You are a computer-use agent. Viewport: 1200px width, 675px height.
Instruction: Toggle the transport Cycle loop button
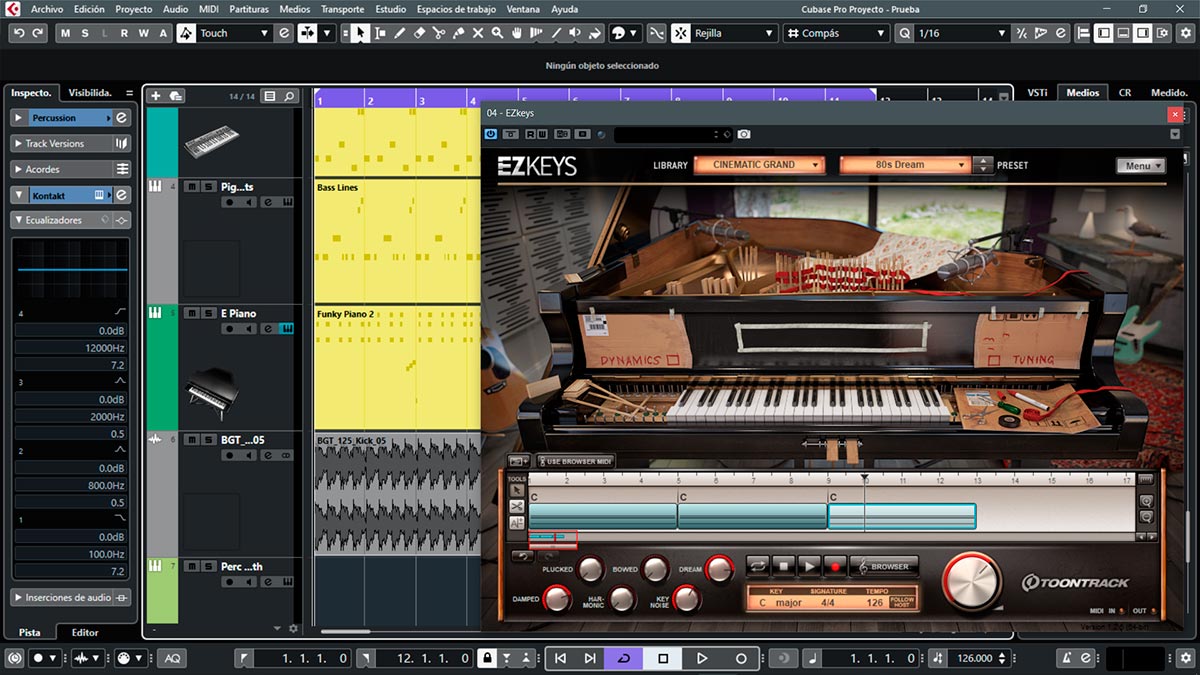click(625, 658)
